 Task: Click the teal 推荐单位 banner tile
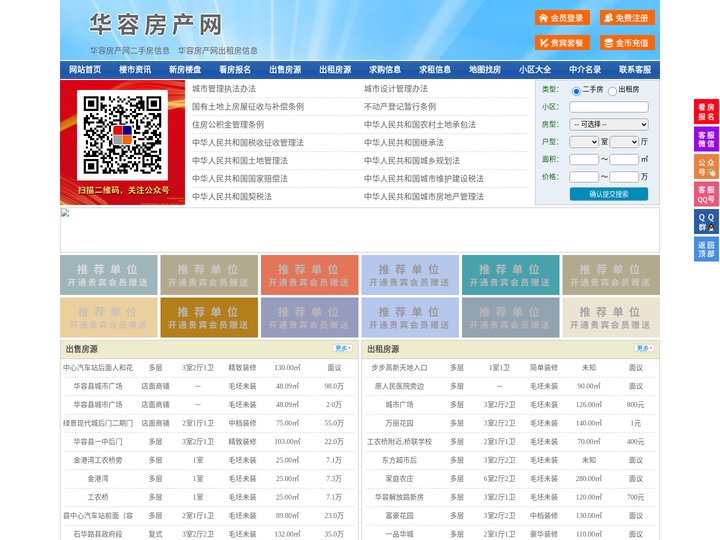(511, 275)
